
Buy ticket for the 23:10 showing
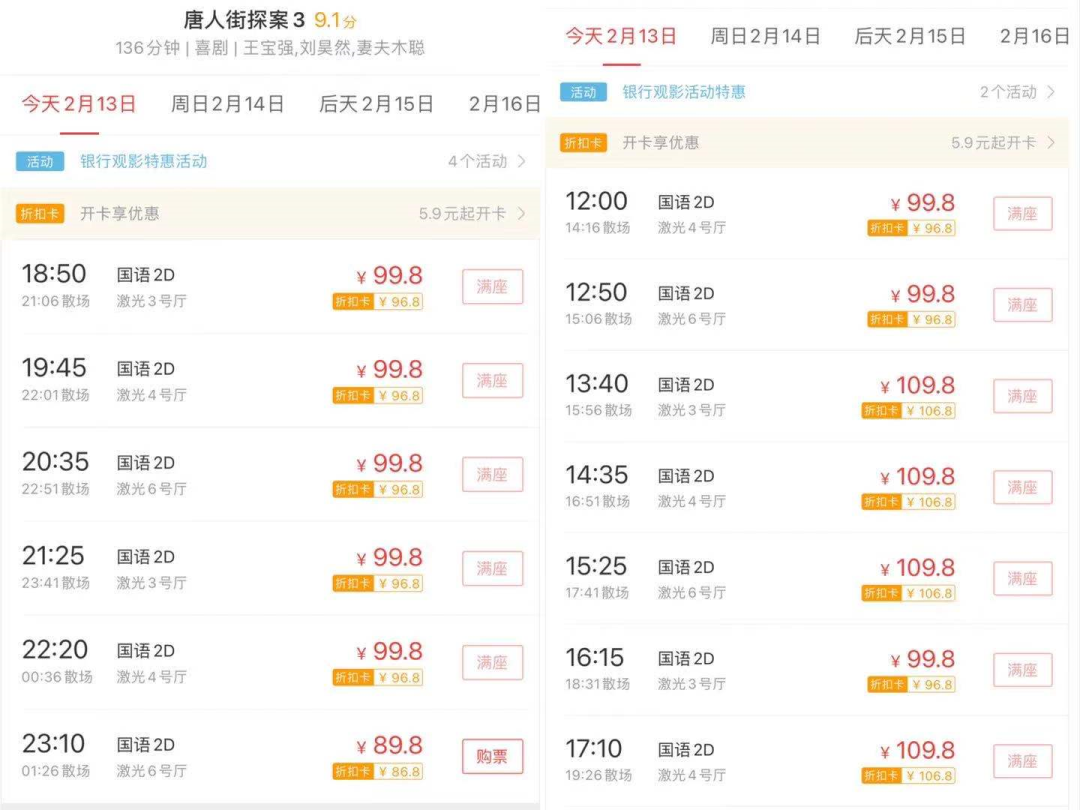click(x=492, y=757)
